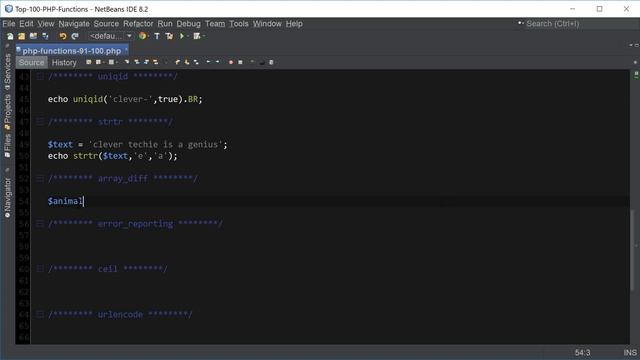Select the Chrome browser icon in toolbar
The height and width of the screenshot is (360, 640).
(x=142, y=36)
